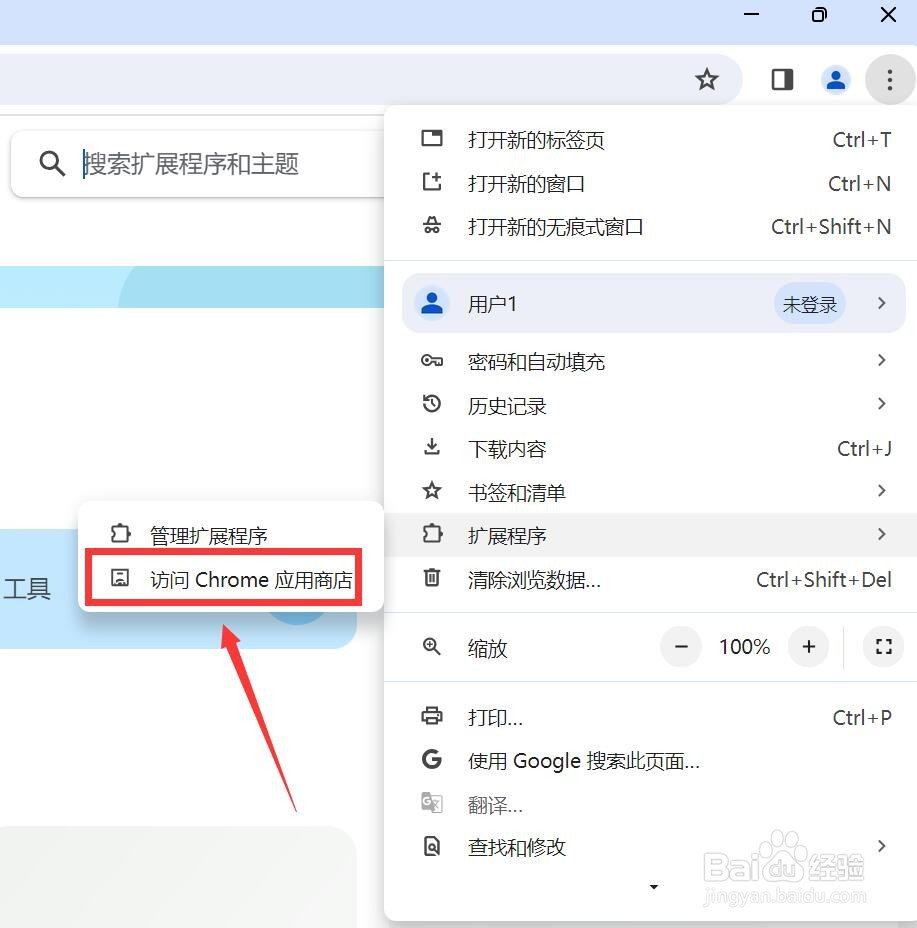The height and width of the screenshot is (928, 917).
Task: Click the printer icon beside 打印
Action: pos(431,716)
